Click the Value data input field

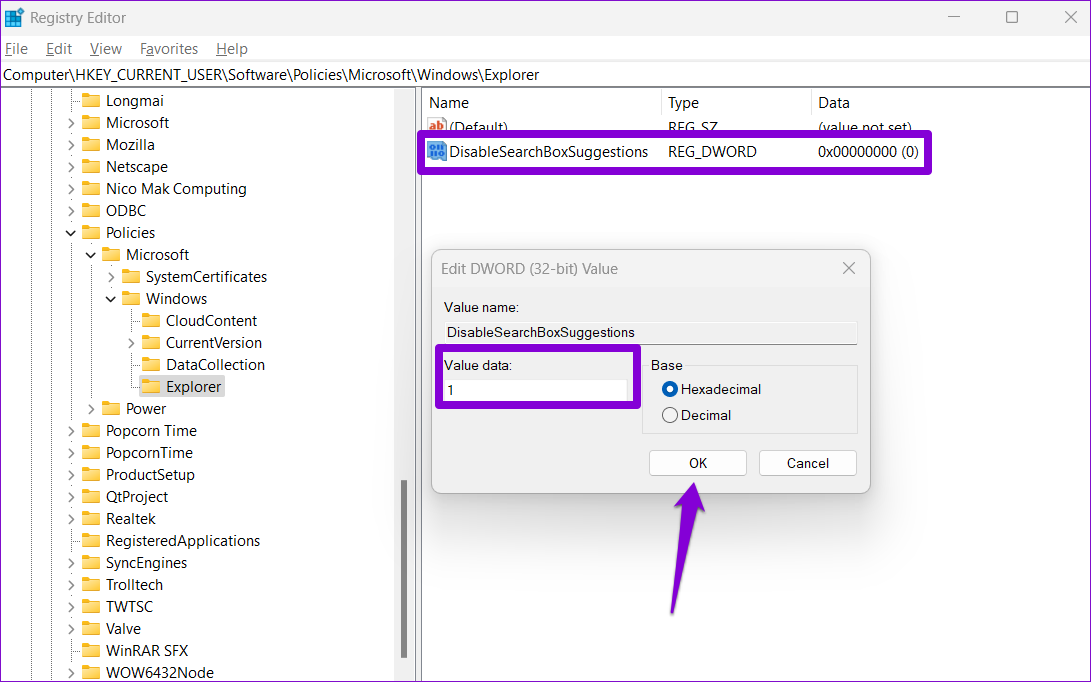point(536,390)
